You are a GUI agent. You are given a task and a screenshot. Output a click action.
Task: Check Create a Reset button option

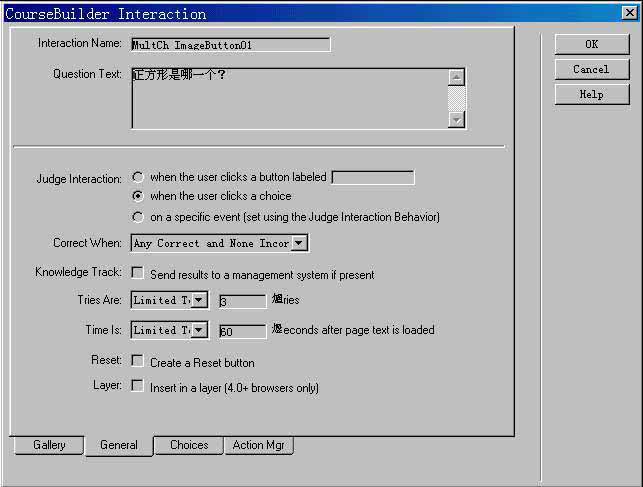point(137,361)
